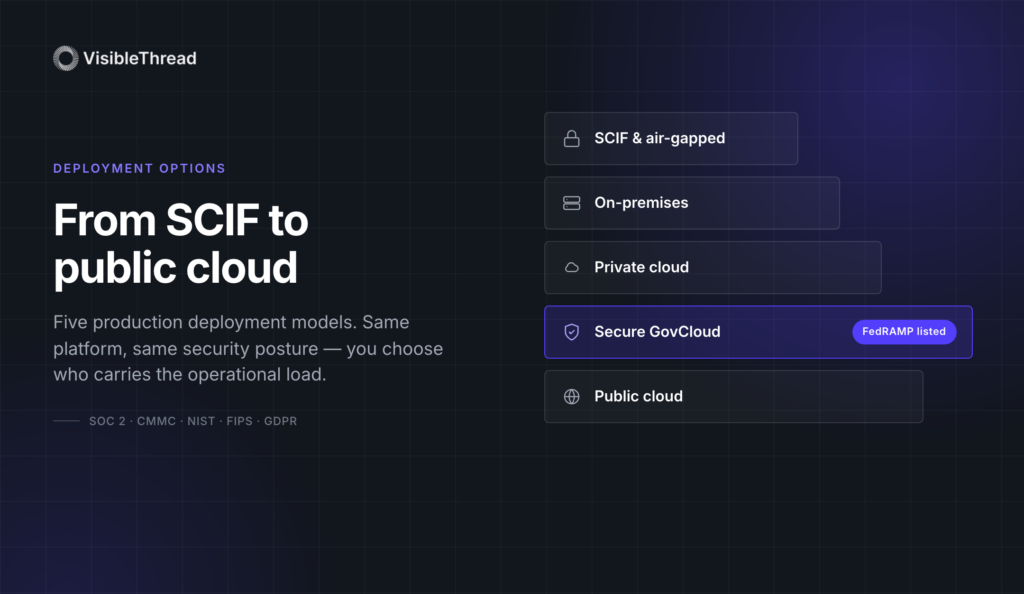This screenshot has height=594, width=1024.
Task: Click the VisibleThread brand name text
Action: click(140, 59)
